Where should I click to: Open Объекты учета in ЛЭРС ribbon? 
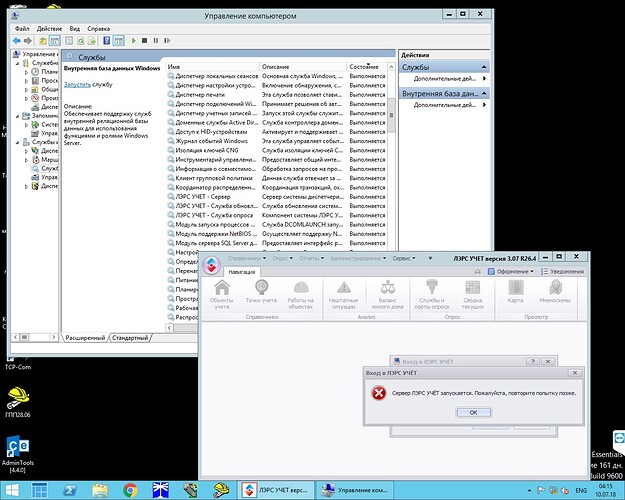pyautogui.click(x=222, y=295)
